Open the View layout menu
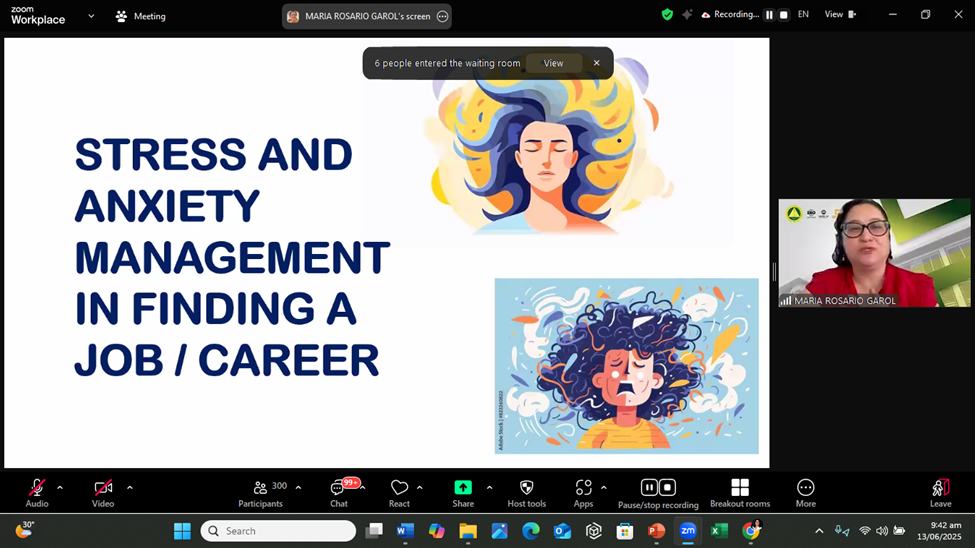Image resolution: width=975 pixels, height=548 pixels. coord(839,15)
